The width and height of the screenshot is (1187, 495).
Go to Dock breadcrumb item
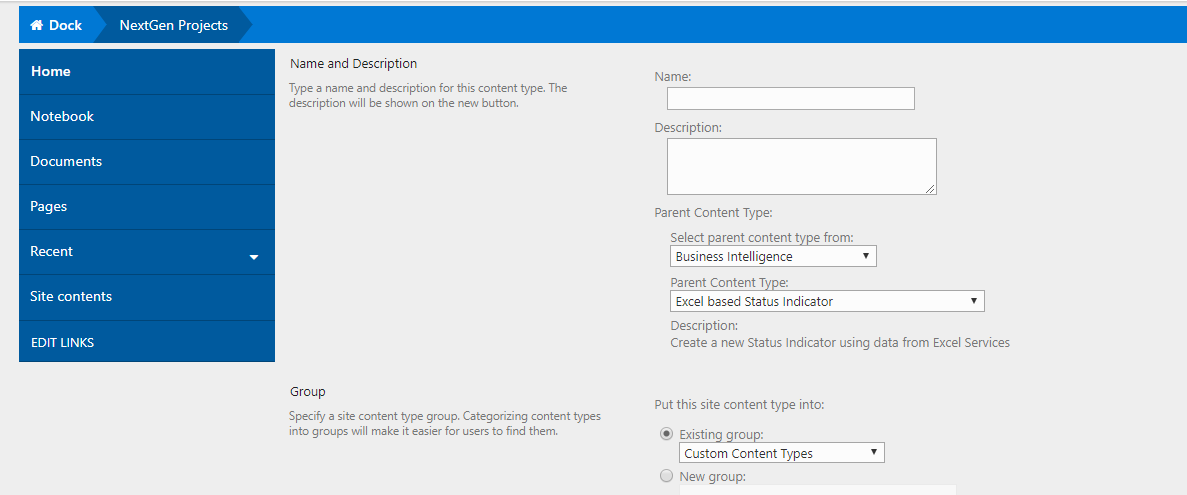coord(56,25)
